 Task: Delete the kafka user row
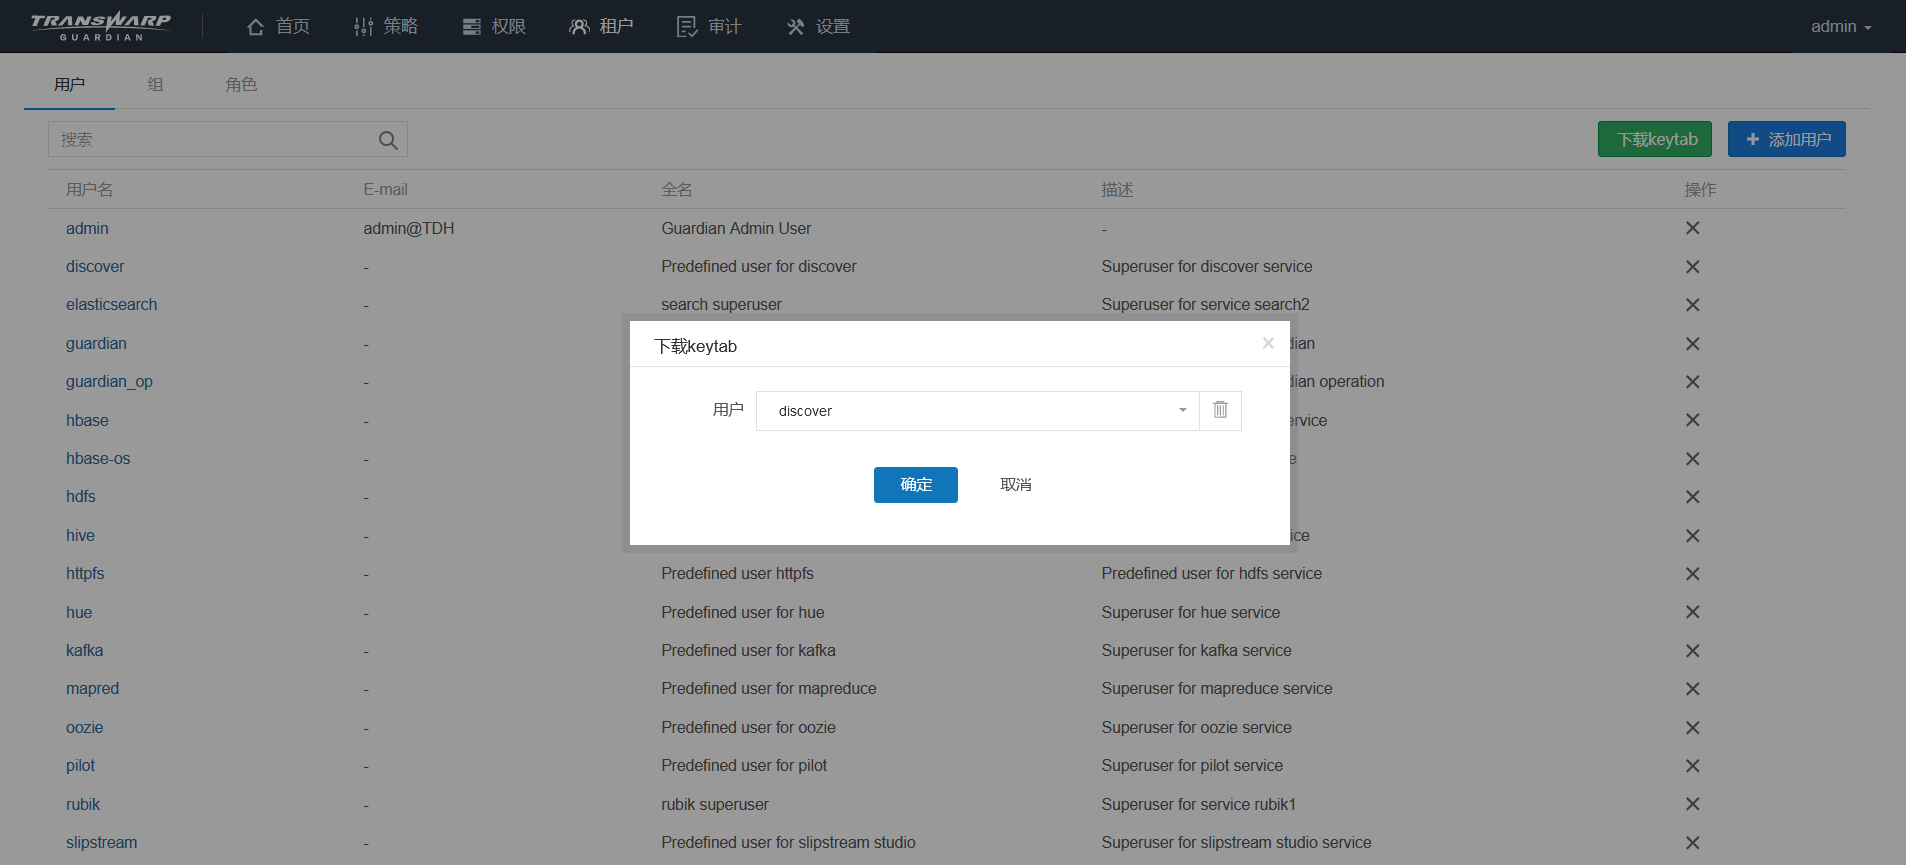(x=1692, y=651)
